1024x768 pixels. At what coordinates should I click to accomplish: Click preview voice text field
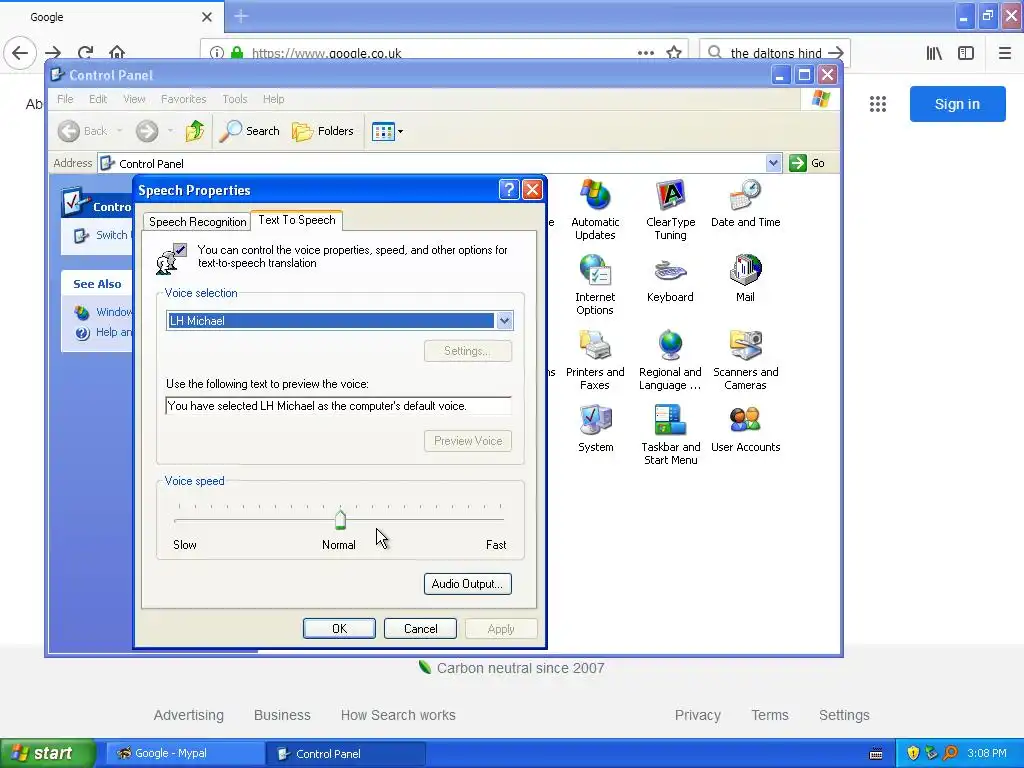338,406
